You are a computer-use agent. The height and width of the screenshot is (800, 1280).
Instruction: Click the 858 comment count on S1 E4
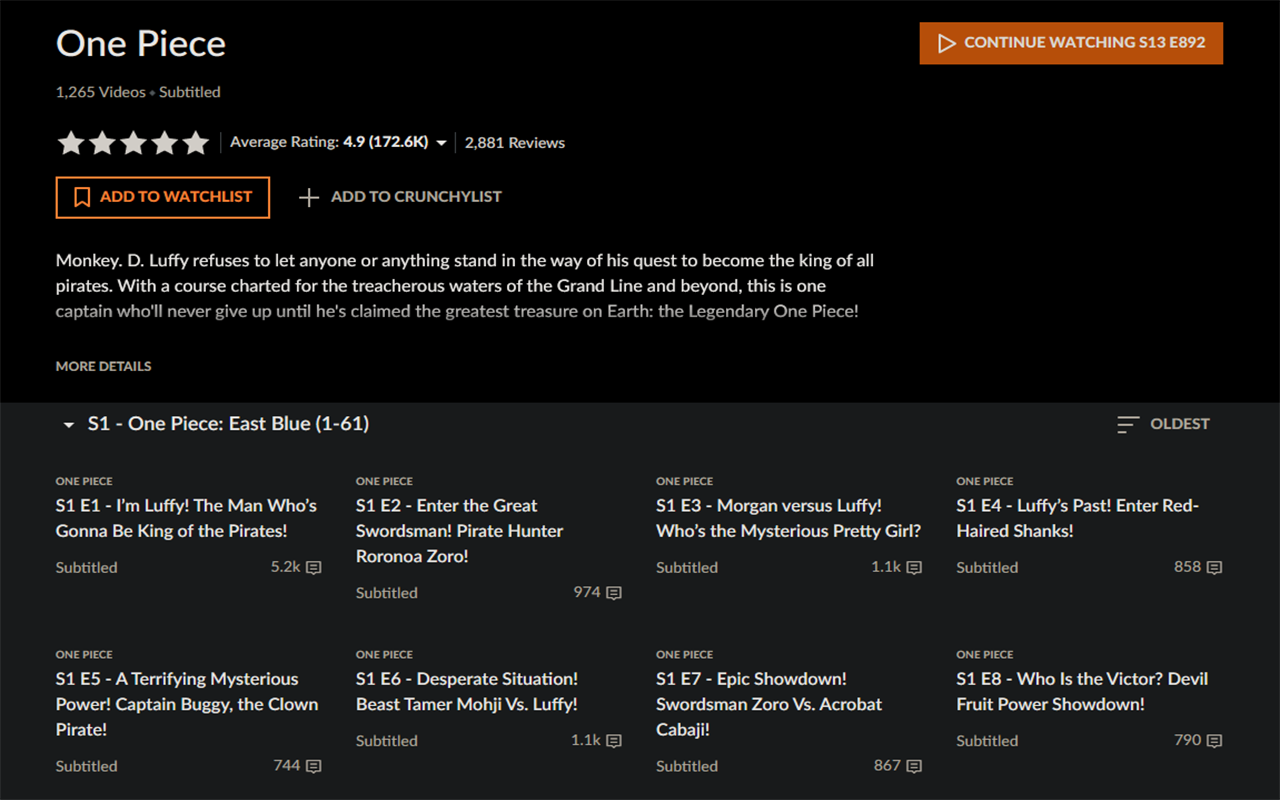1187,567
